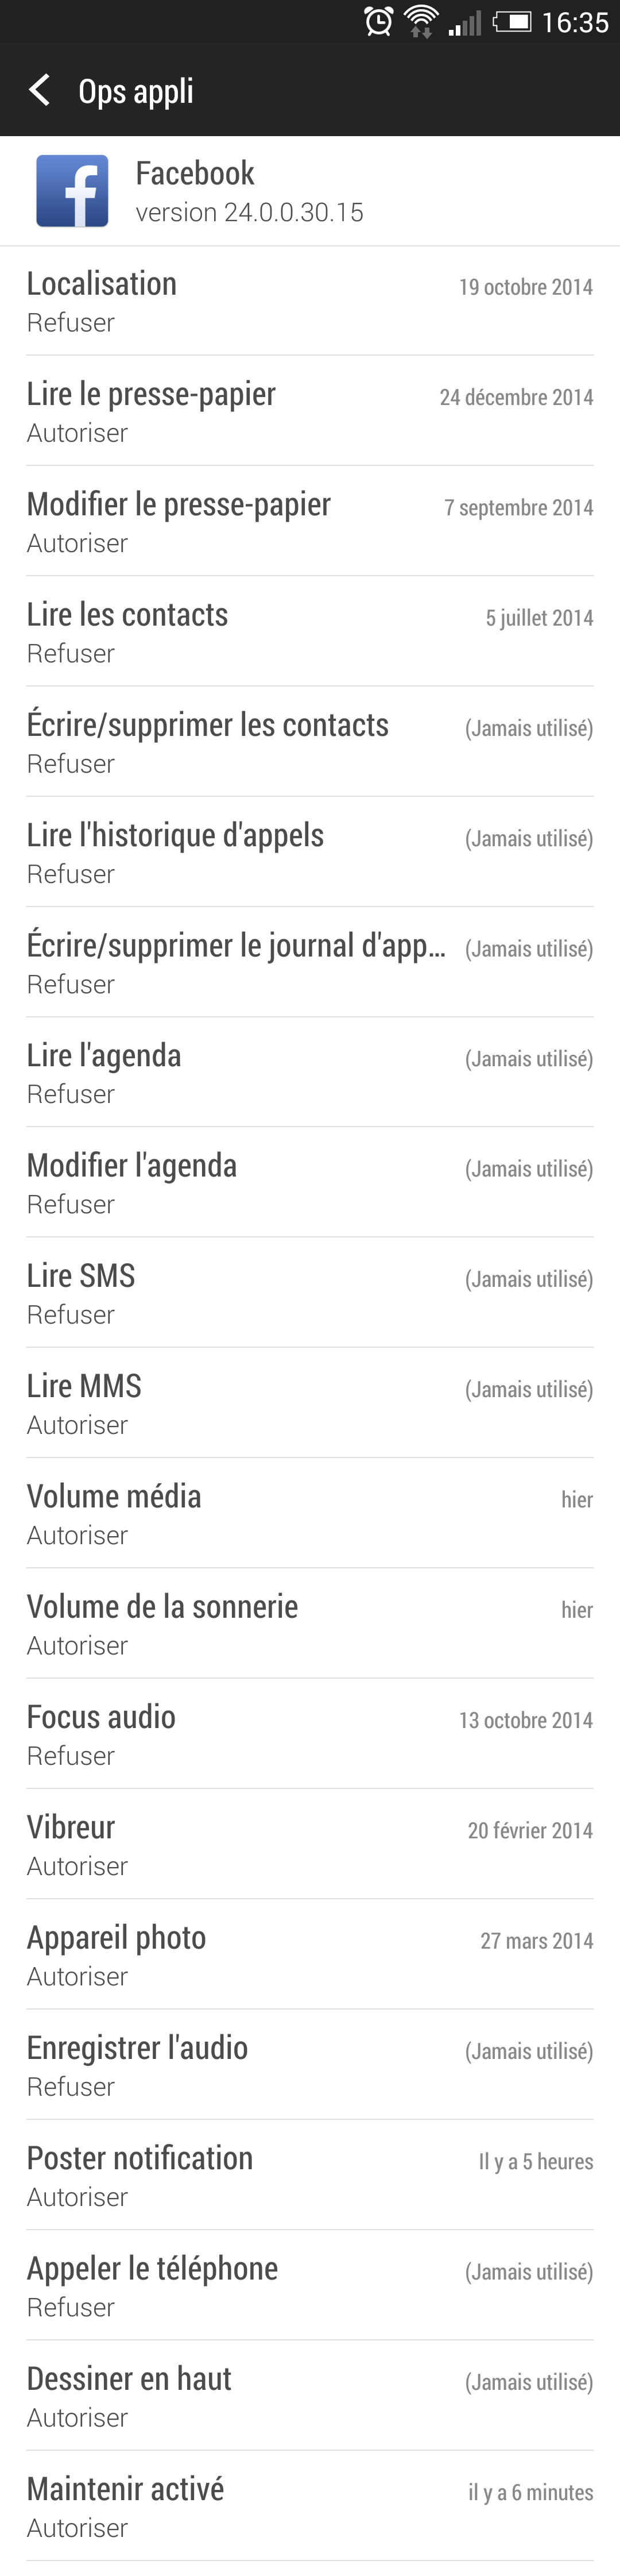Select Modifier le presse-papier entry
620x2576 pixels.
[309, 521]
